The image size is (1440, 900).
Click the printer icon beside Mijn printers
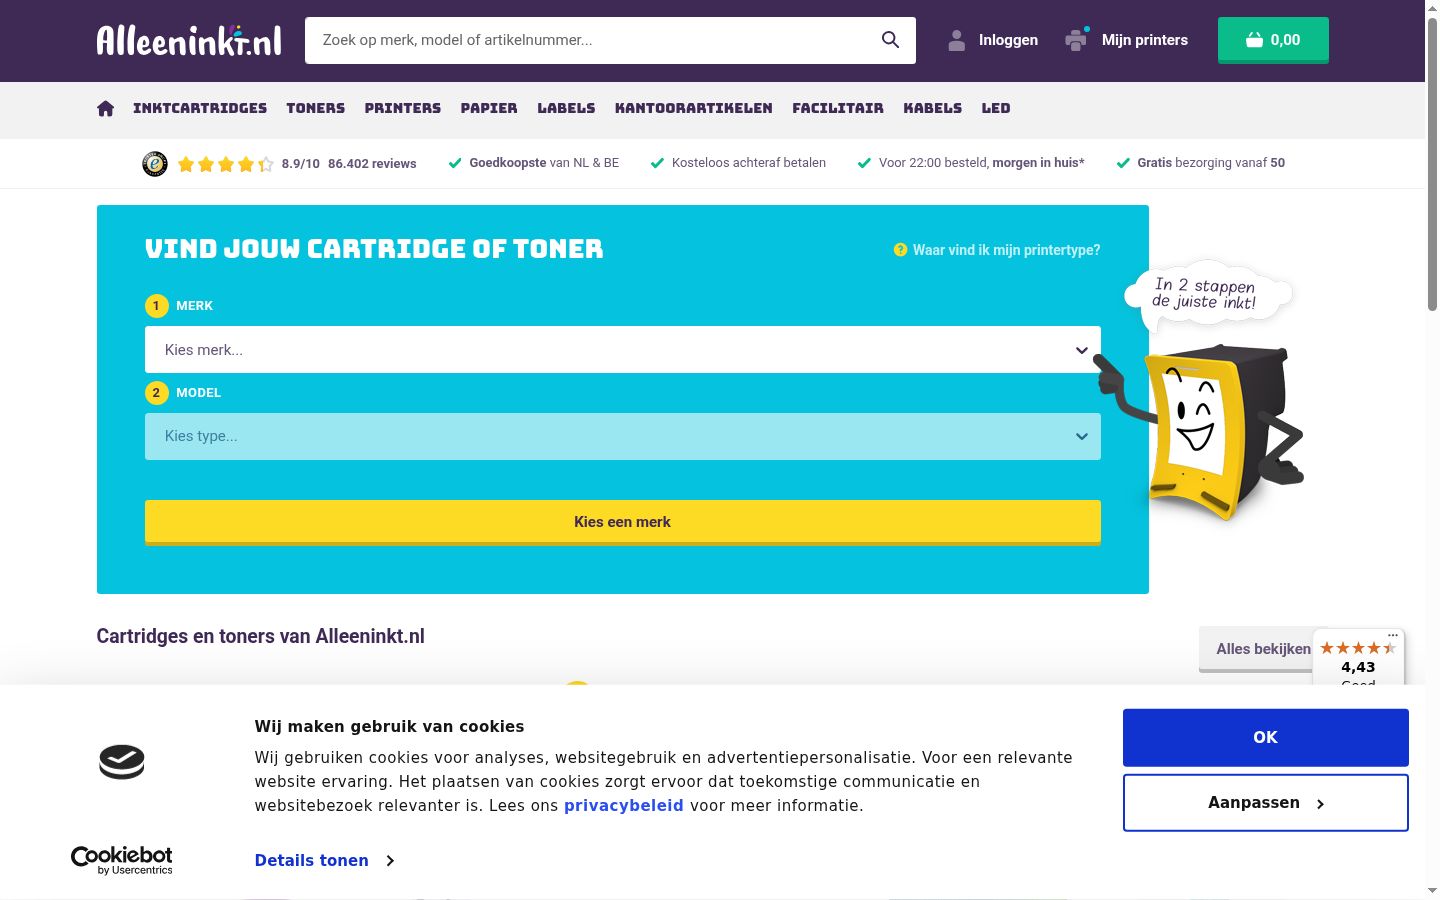(x=1076, y=40)
